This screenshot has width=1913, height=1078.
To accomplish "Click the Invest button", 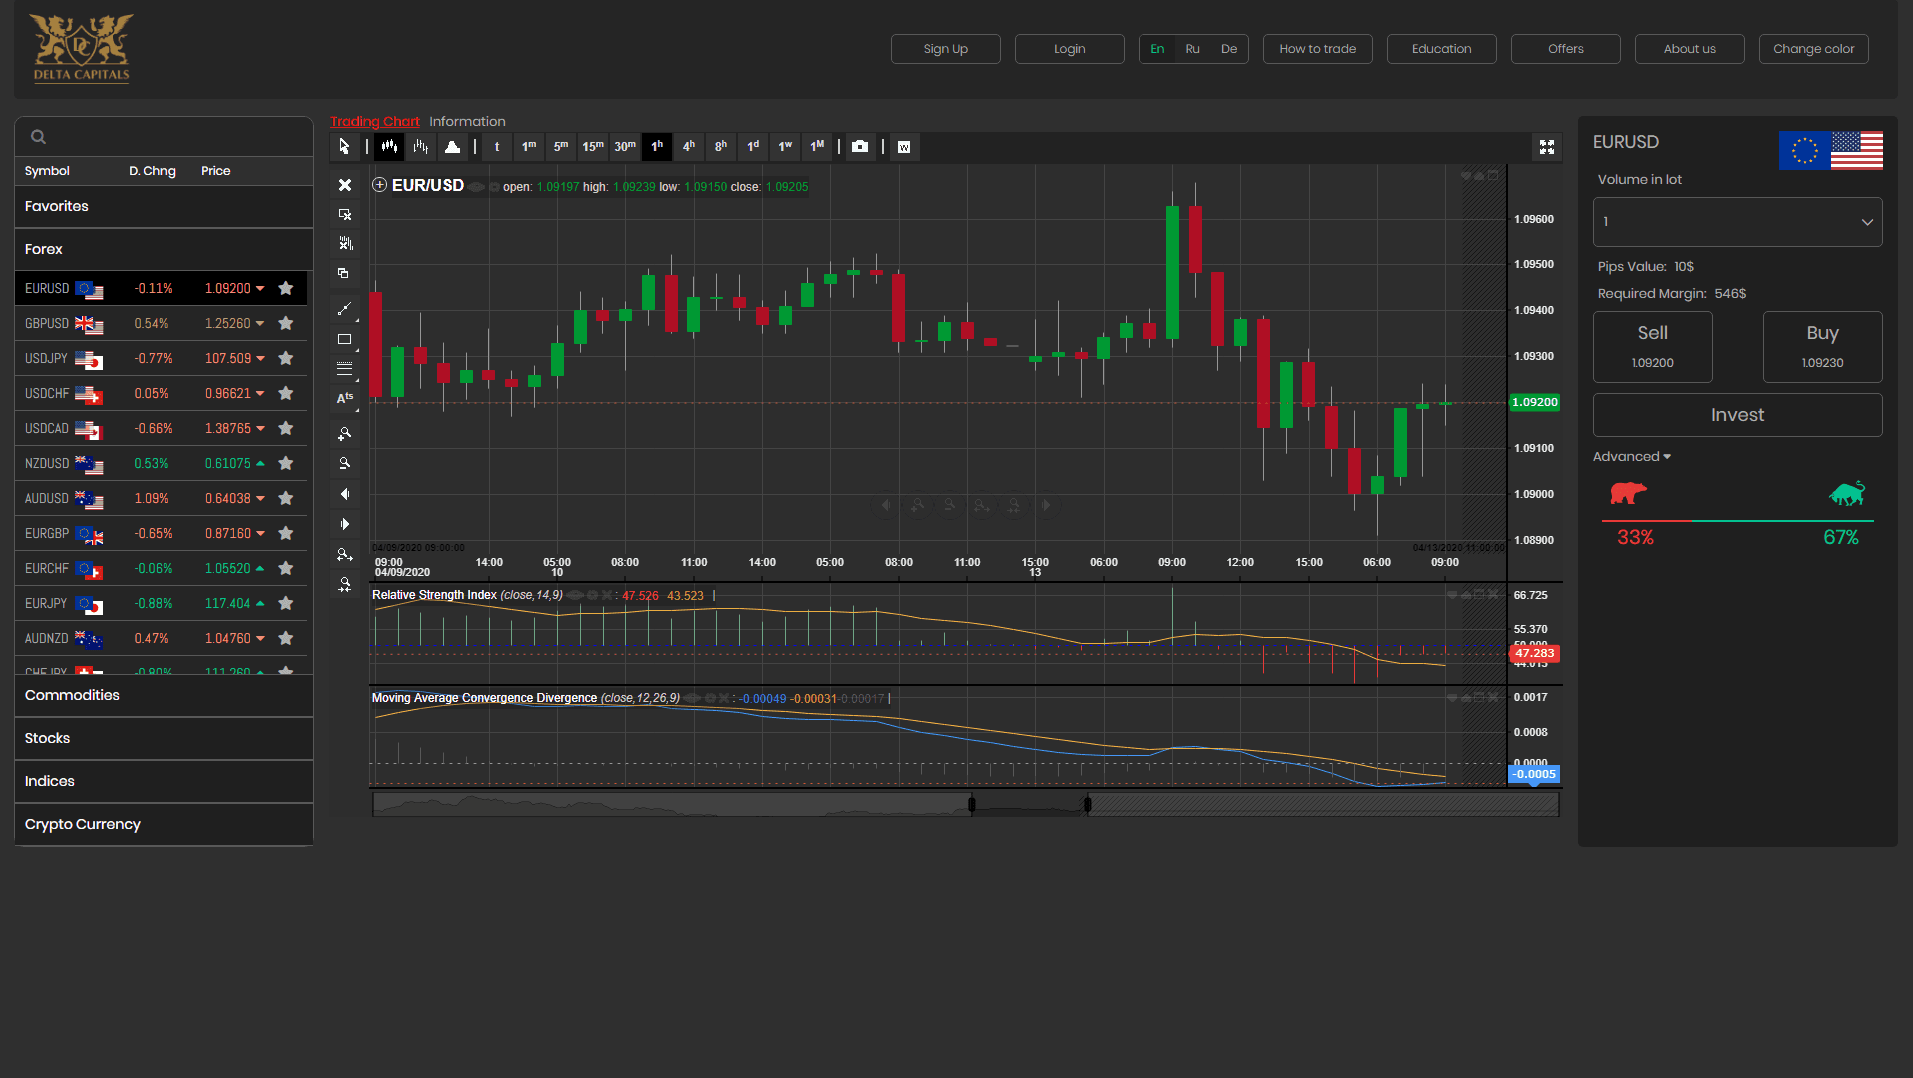I will [x=1737, y=415].
